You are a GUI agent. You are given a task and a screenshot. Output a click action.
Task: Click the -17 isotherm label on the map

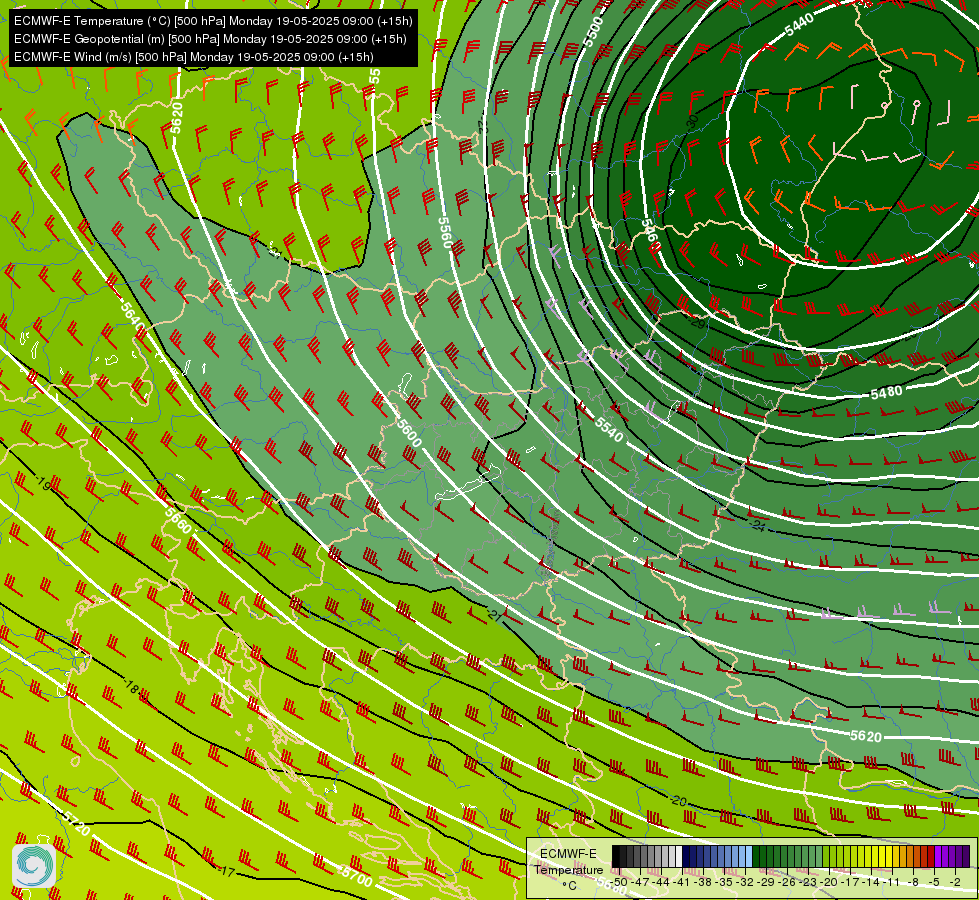[227, 871]
